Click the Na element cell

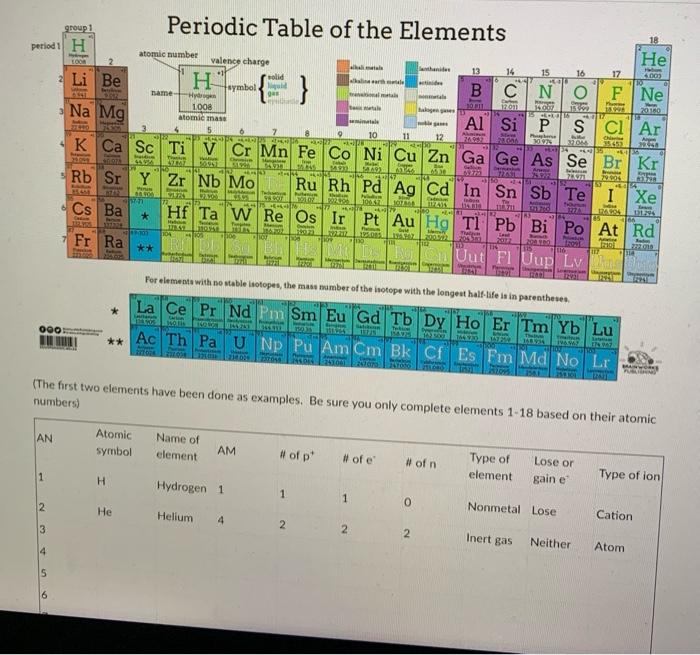[80, 117]
